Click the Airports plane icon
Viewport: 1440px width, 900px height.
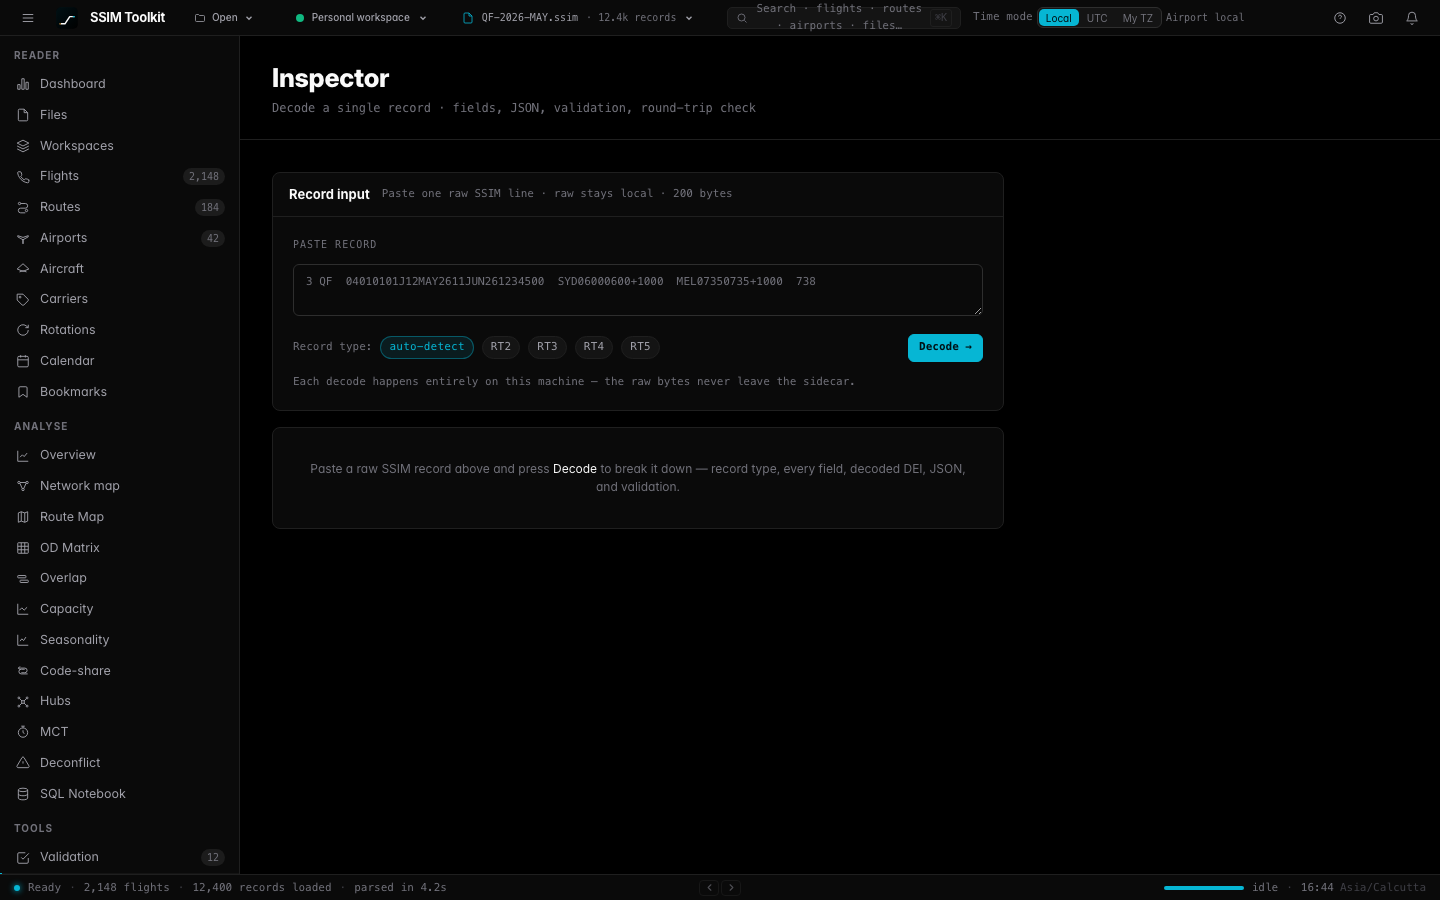[x=23, y=238]
